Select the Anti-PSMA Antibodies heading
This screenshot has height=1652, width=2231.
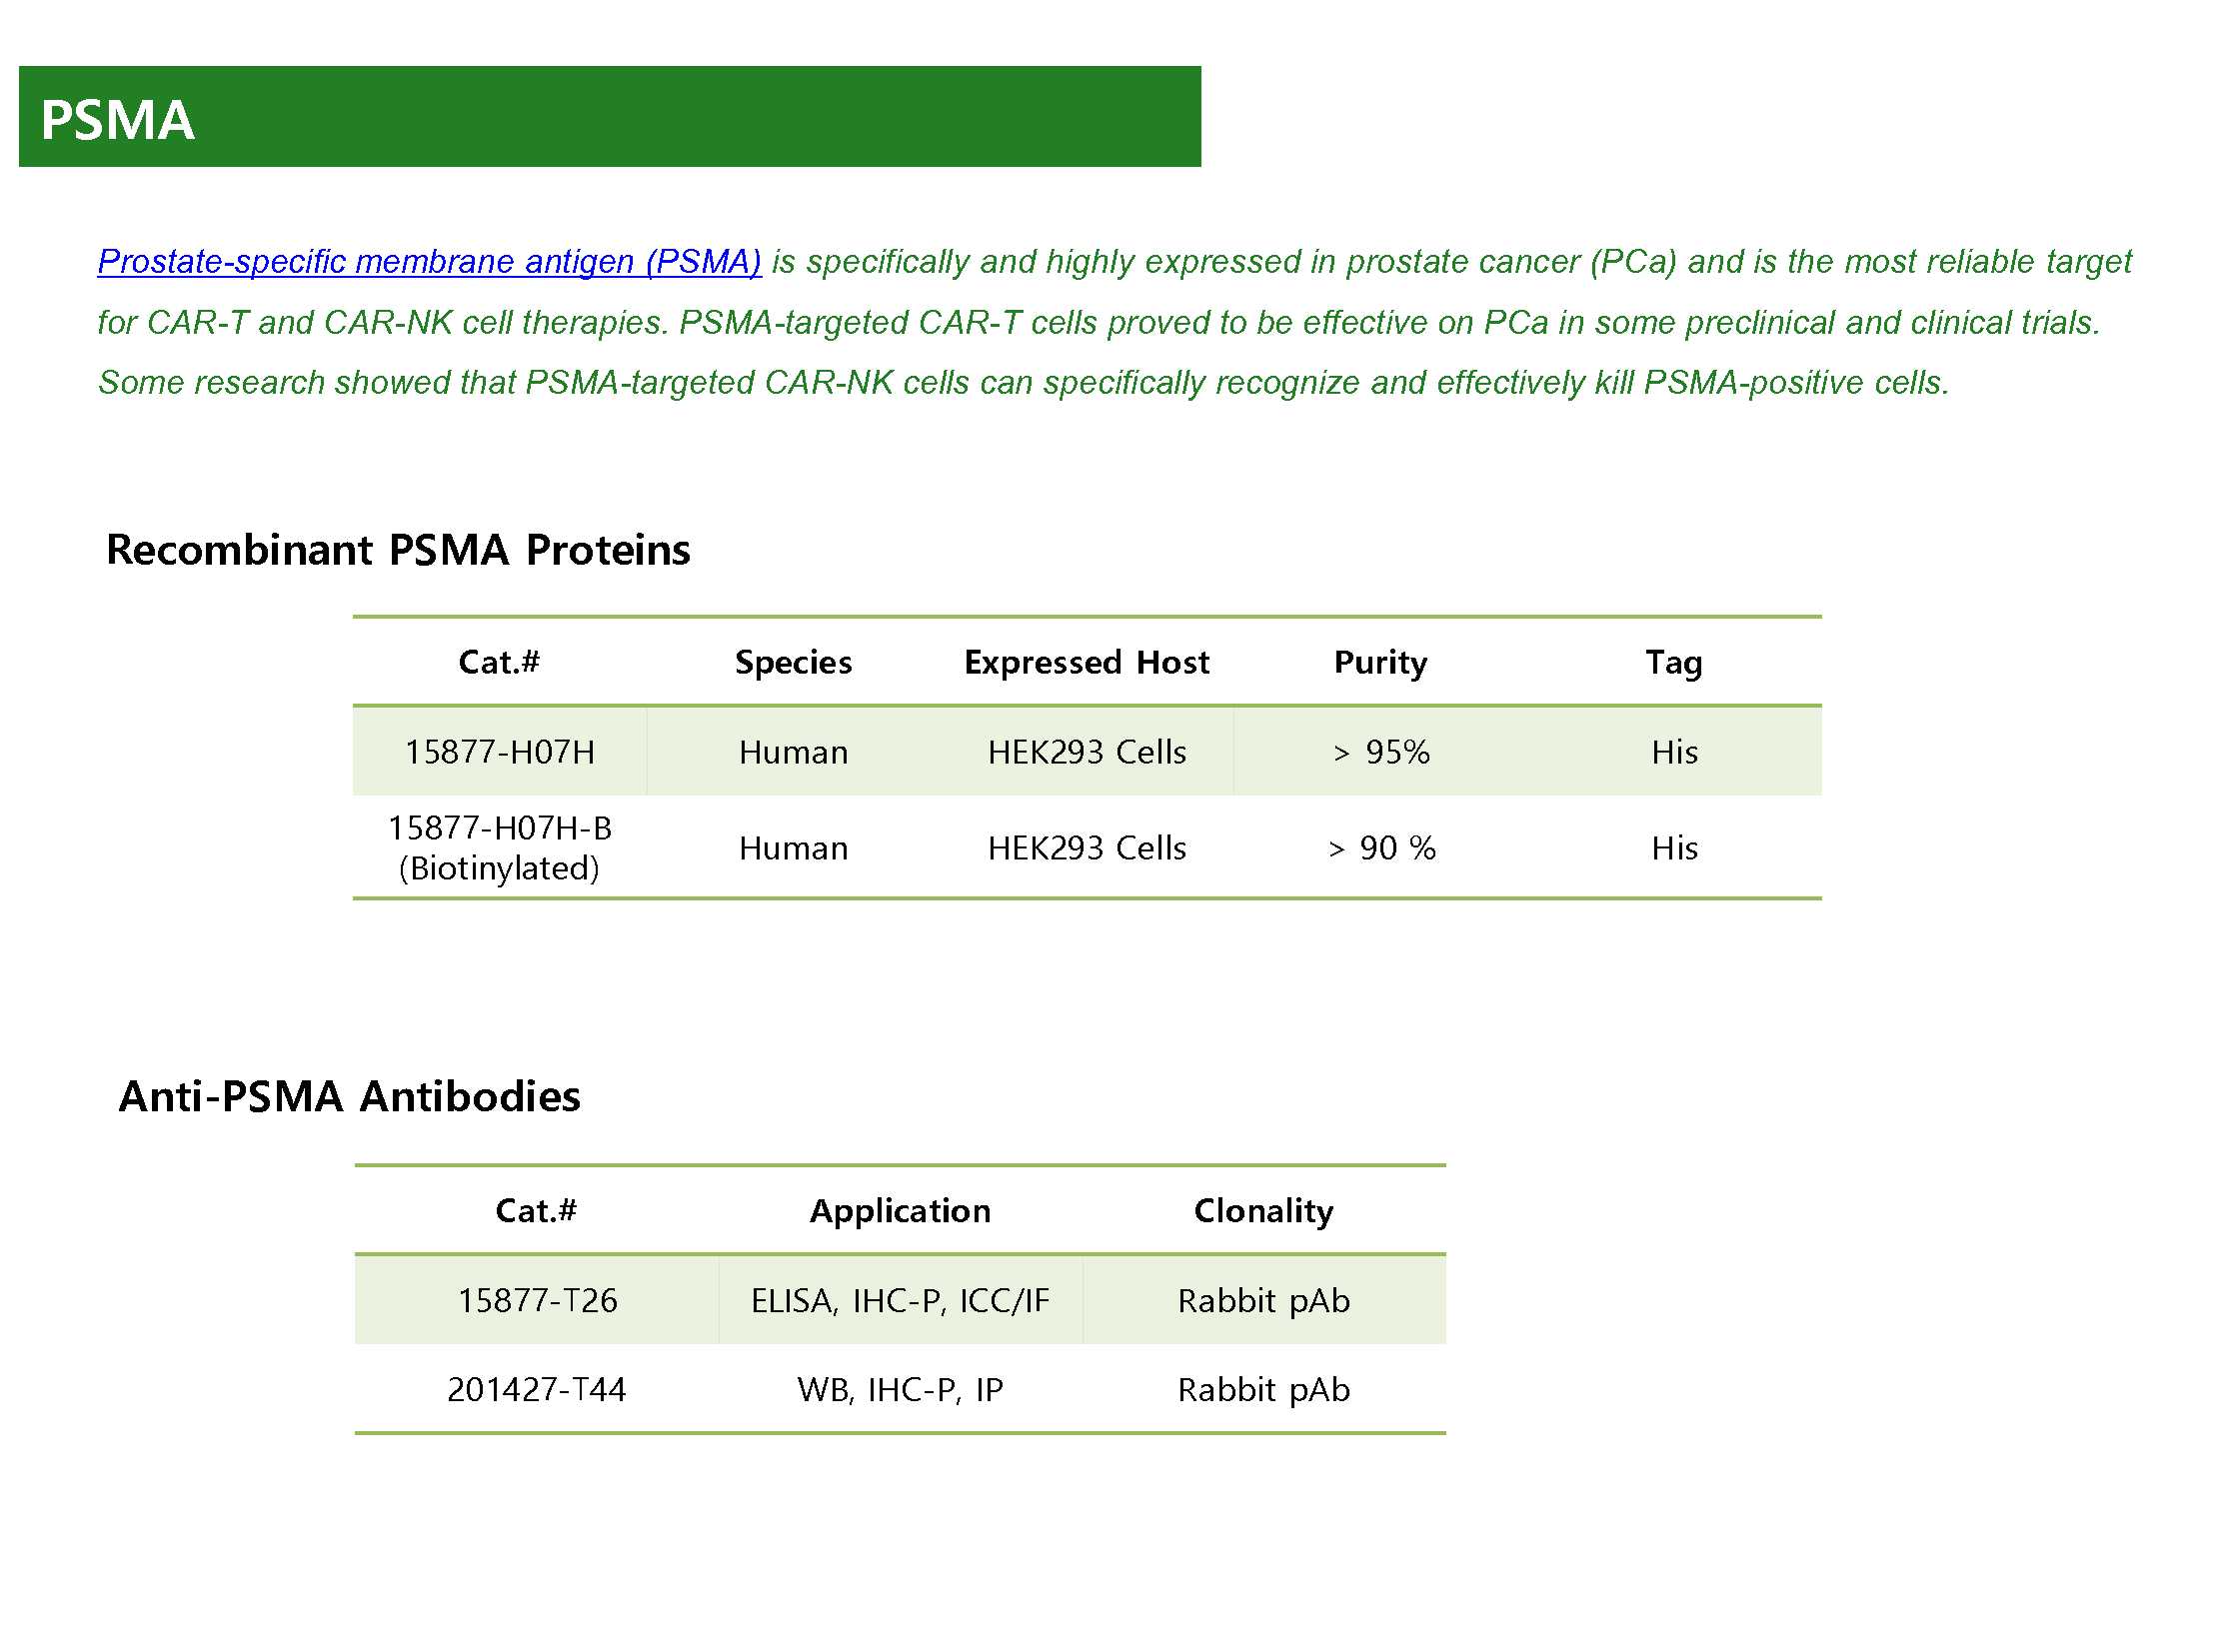coord(349,1096)
